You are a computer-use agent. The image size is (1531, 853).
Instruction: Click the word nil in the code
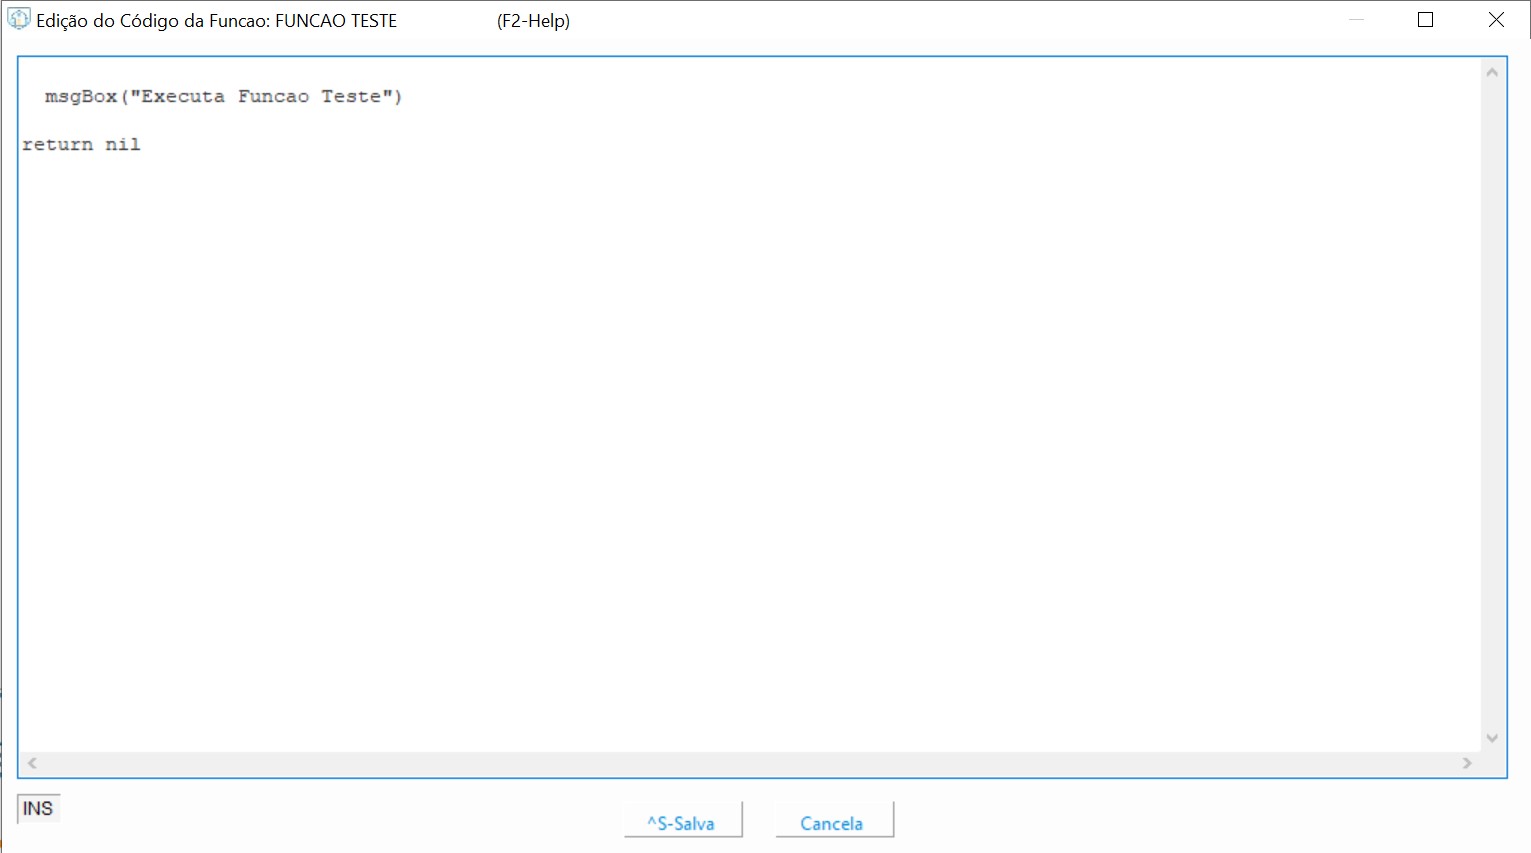tap(123, 145)
